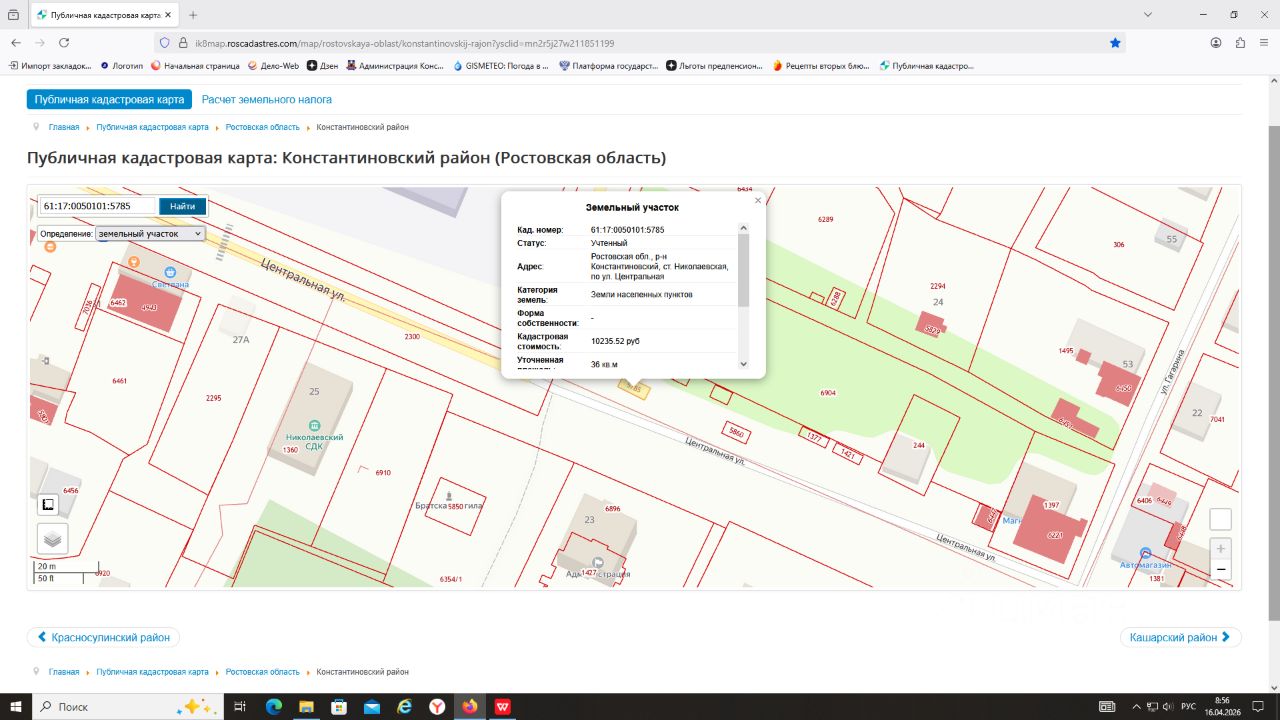
Task: Open the GISMETEO weather bookmark
Action: 501,66
